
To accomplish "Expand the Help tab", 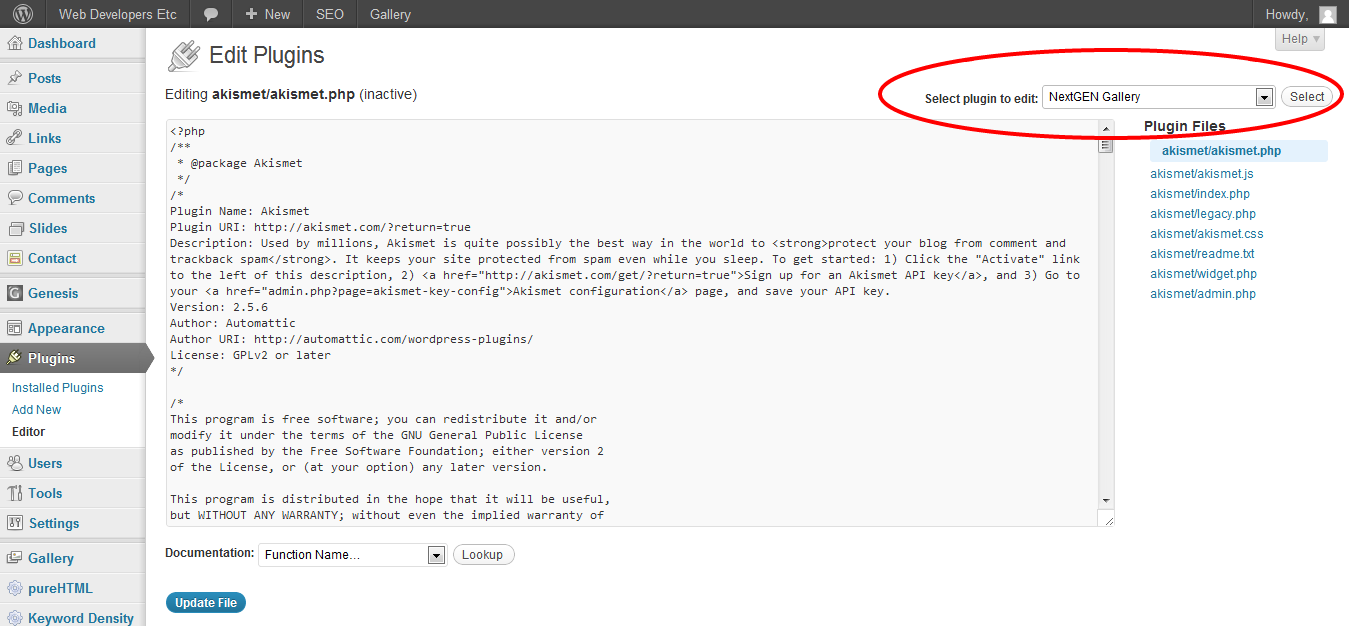I will click(1301, 39).
